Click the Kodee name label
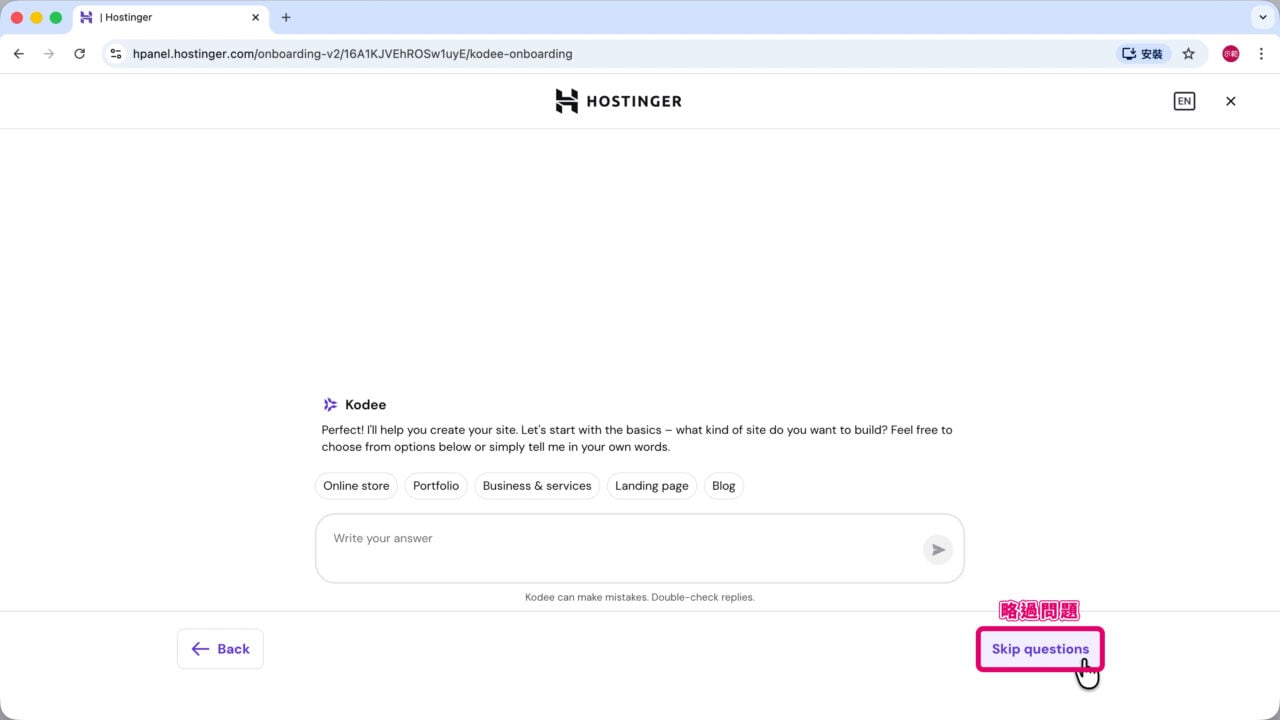This screenshot has height=720, width=1280. [365, 405]
